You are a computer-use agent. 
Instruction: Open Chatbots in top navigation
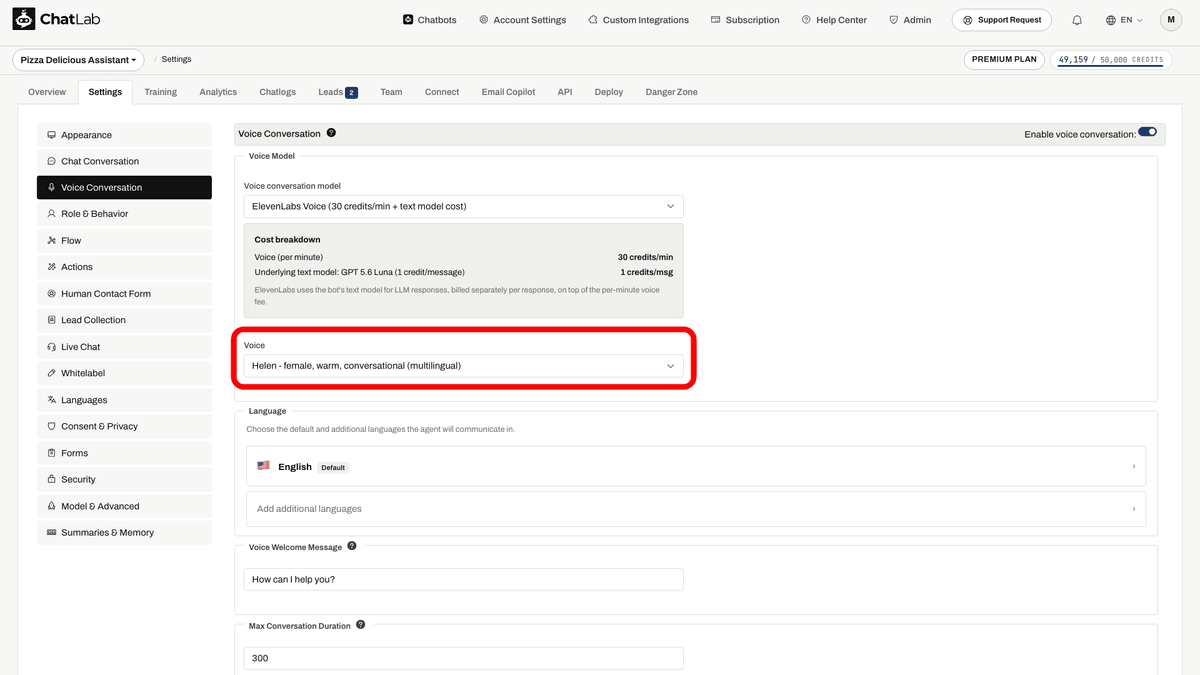[430, 20]
